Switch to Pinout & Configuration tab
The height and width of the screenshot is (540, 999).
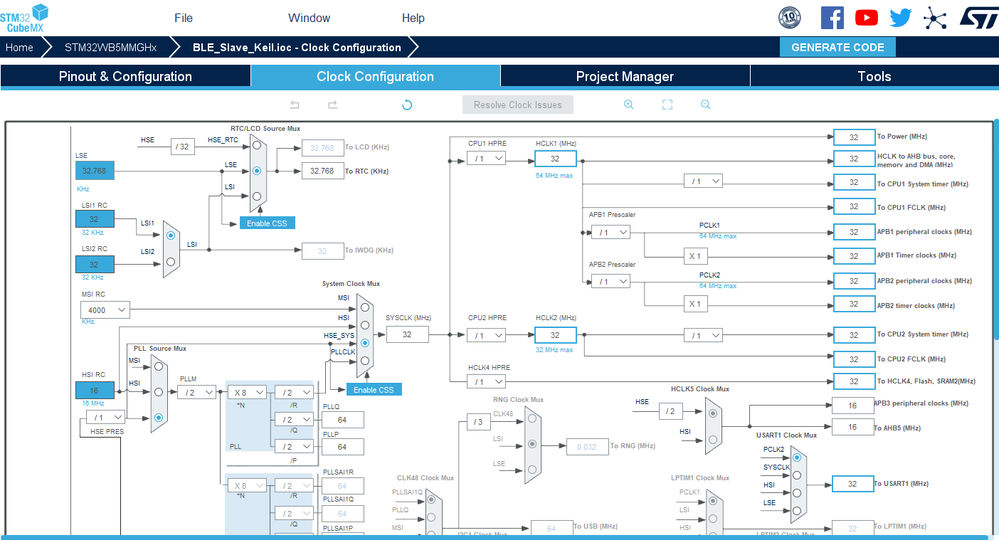(x=126, y=76)
